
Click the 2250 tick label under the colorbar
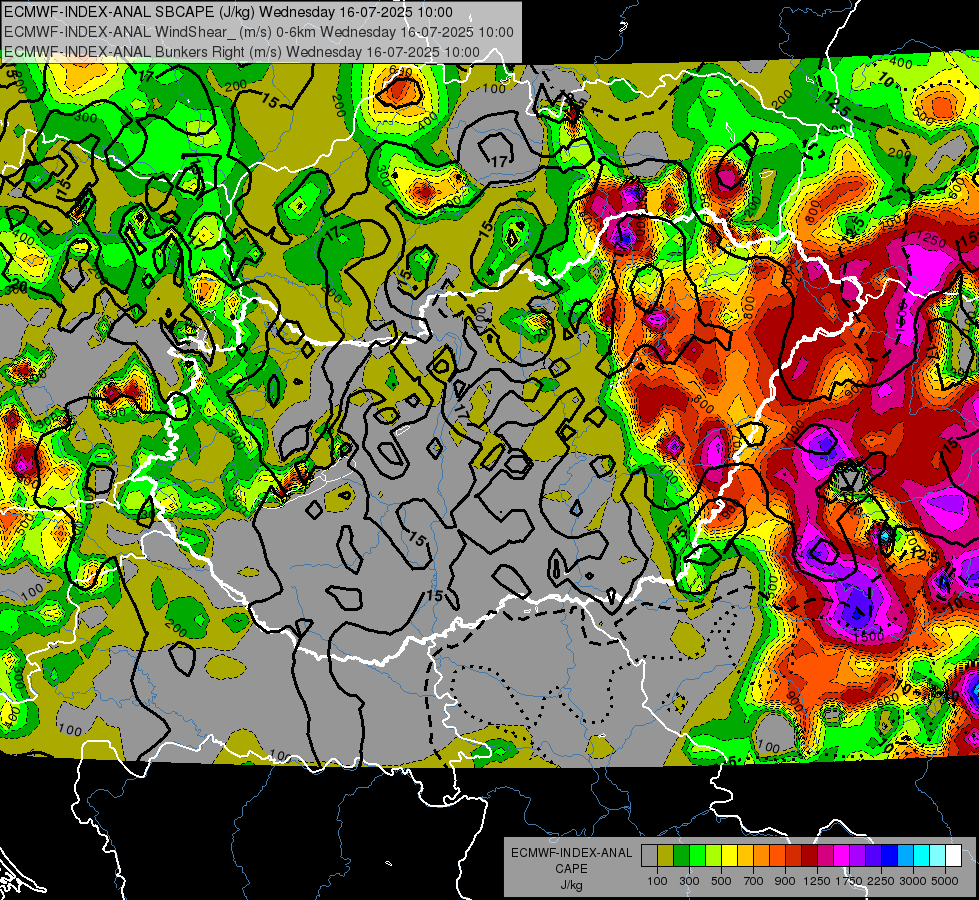point(881,881)
